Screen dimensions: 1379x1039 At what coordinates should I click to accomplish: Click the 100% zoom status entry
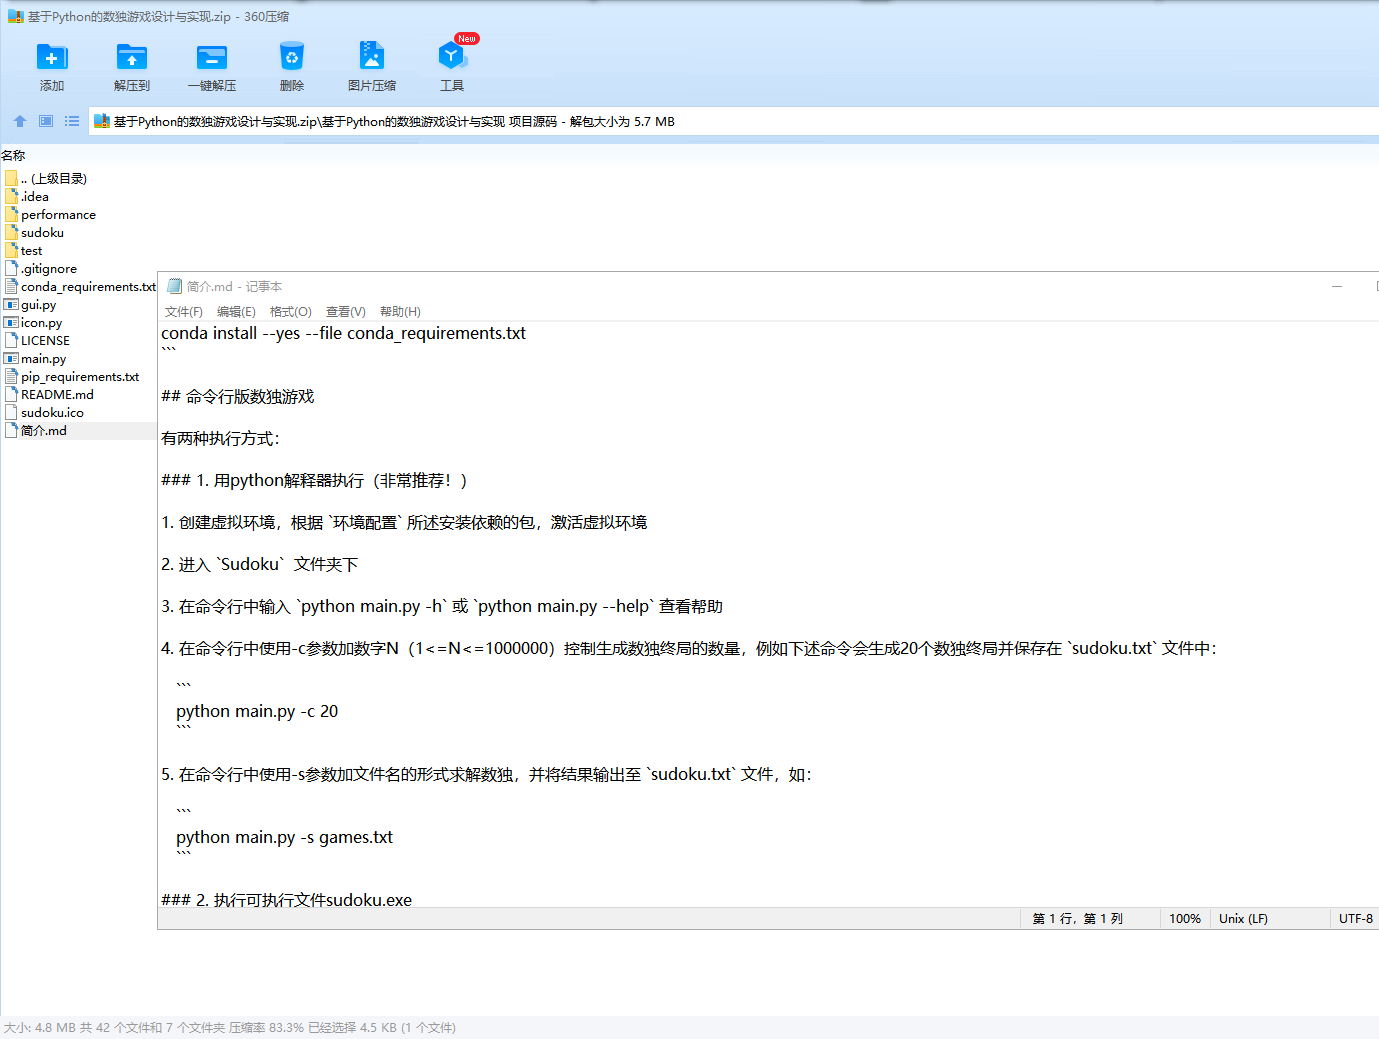tap(1185, 918)
